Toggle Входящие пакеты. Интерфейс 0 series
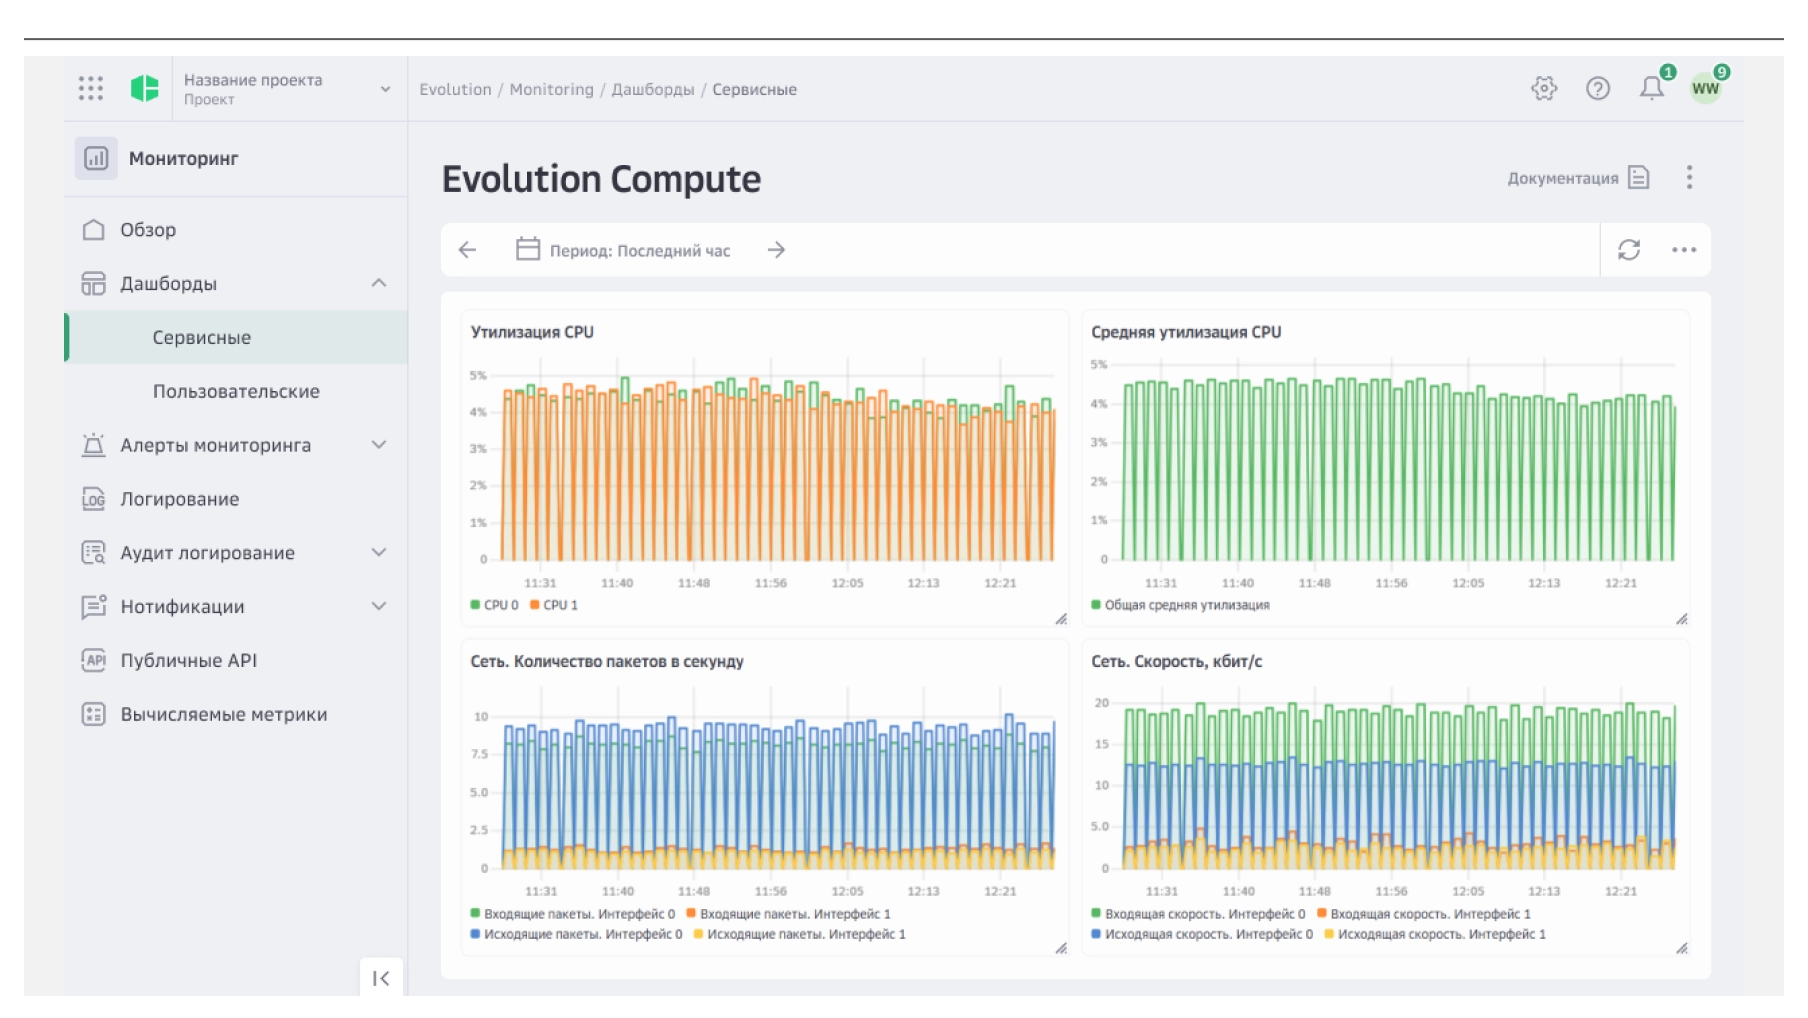 pyautogui.click(x=573, y=914)
